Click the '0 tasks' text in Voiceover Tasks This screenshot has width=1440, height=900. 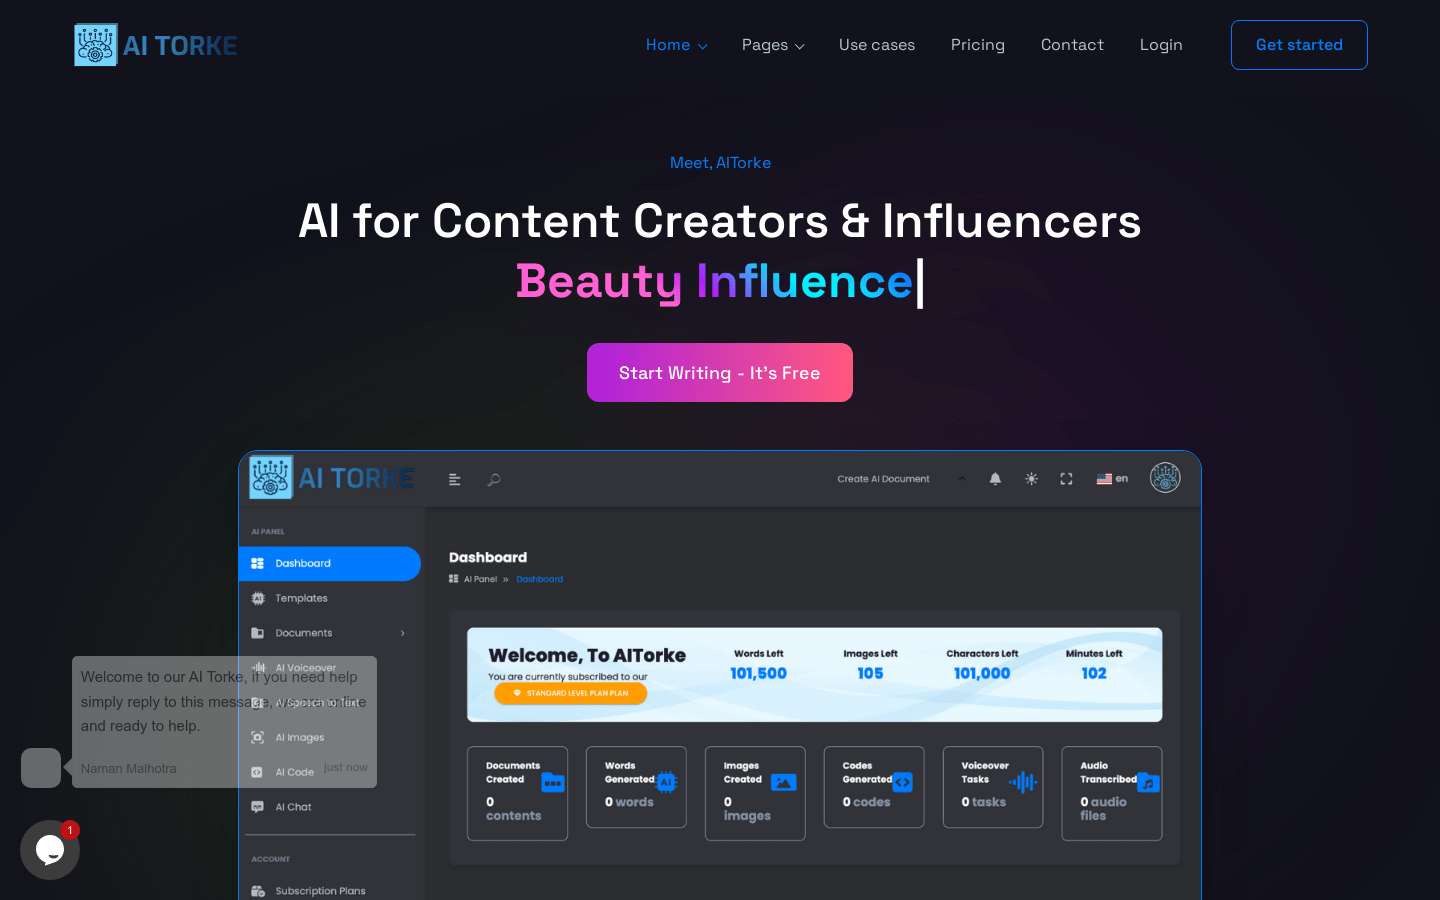(984, 802)
